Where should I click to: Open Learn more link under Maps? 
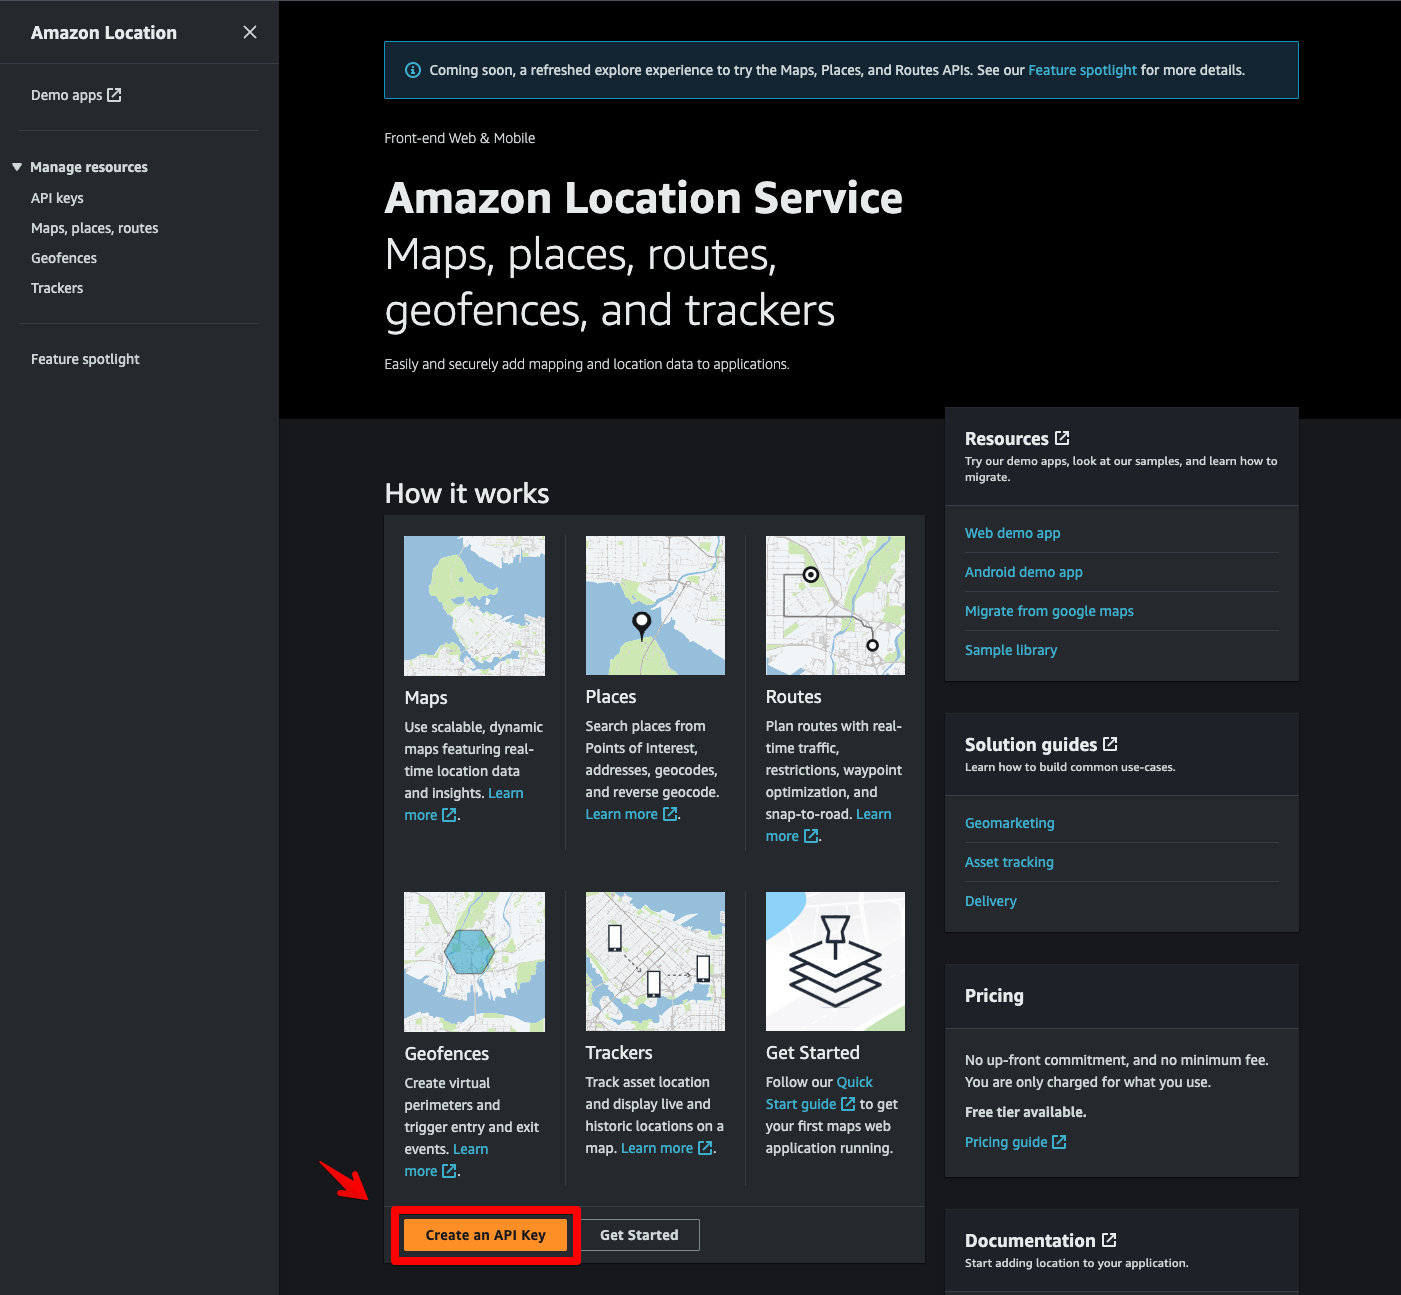click(506, 793)
